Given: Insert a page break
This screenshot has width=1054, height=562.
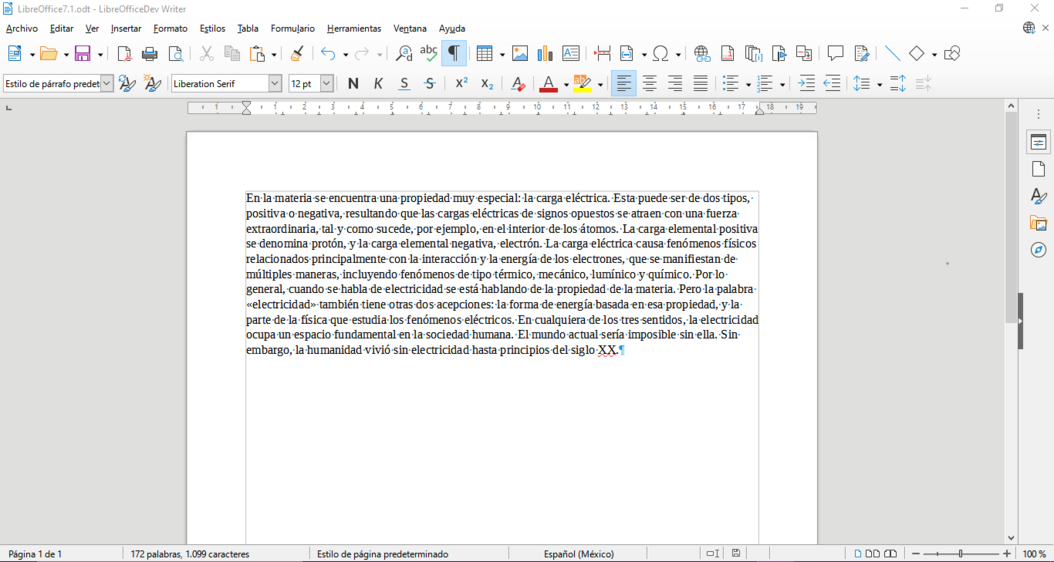Looking at the screenshot, I should click(x=602, y=54).
